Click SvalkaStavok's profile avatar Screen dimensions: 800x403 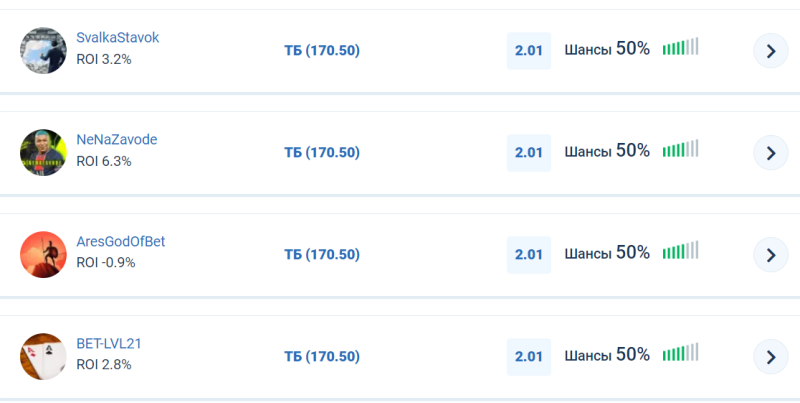tap(43, 50)
